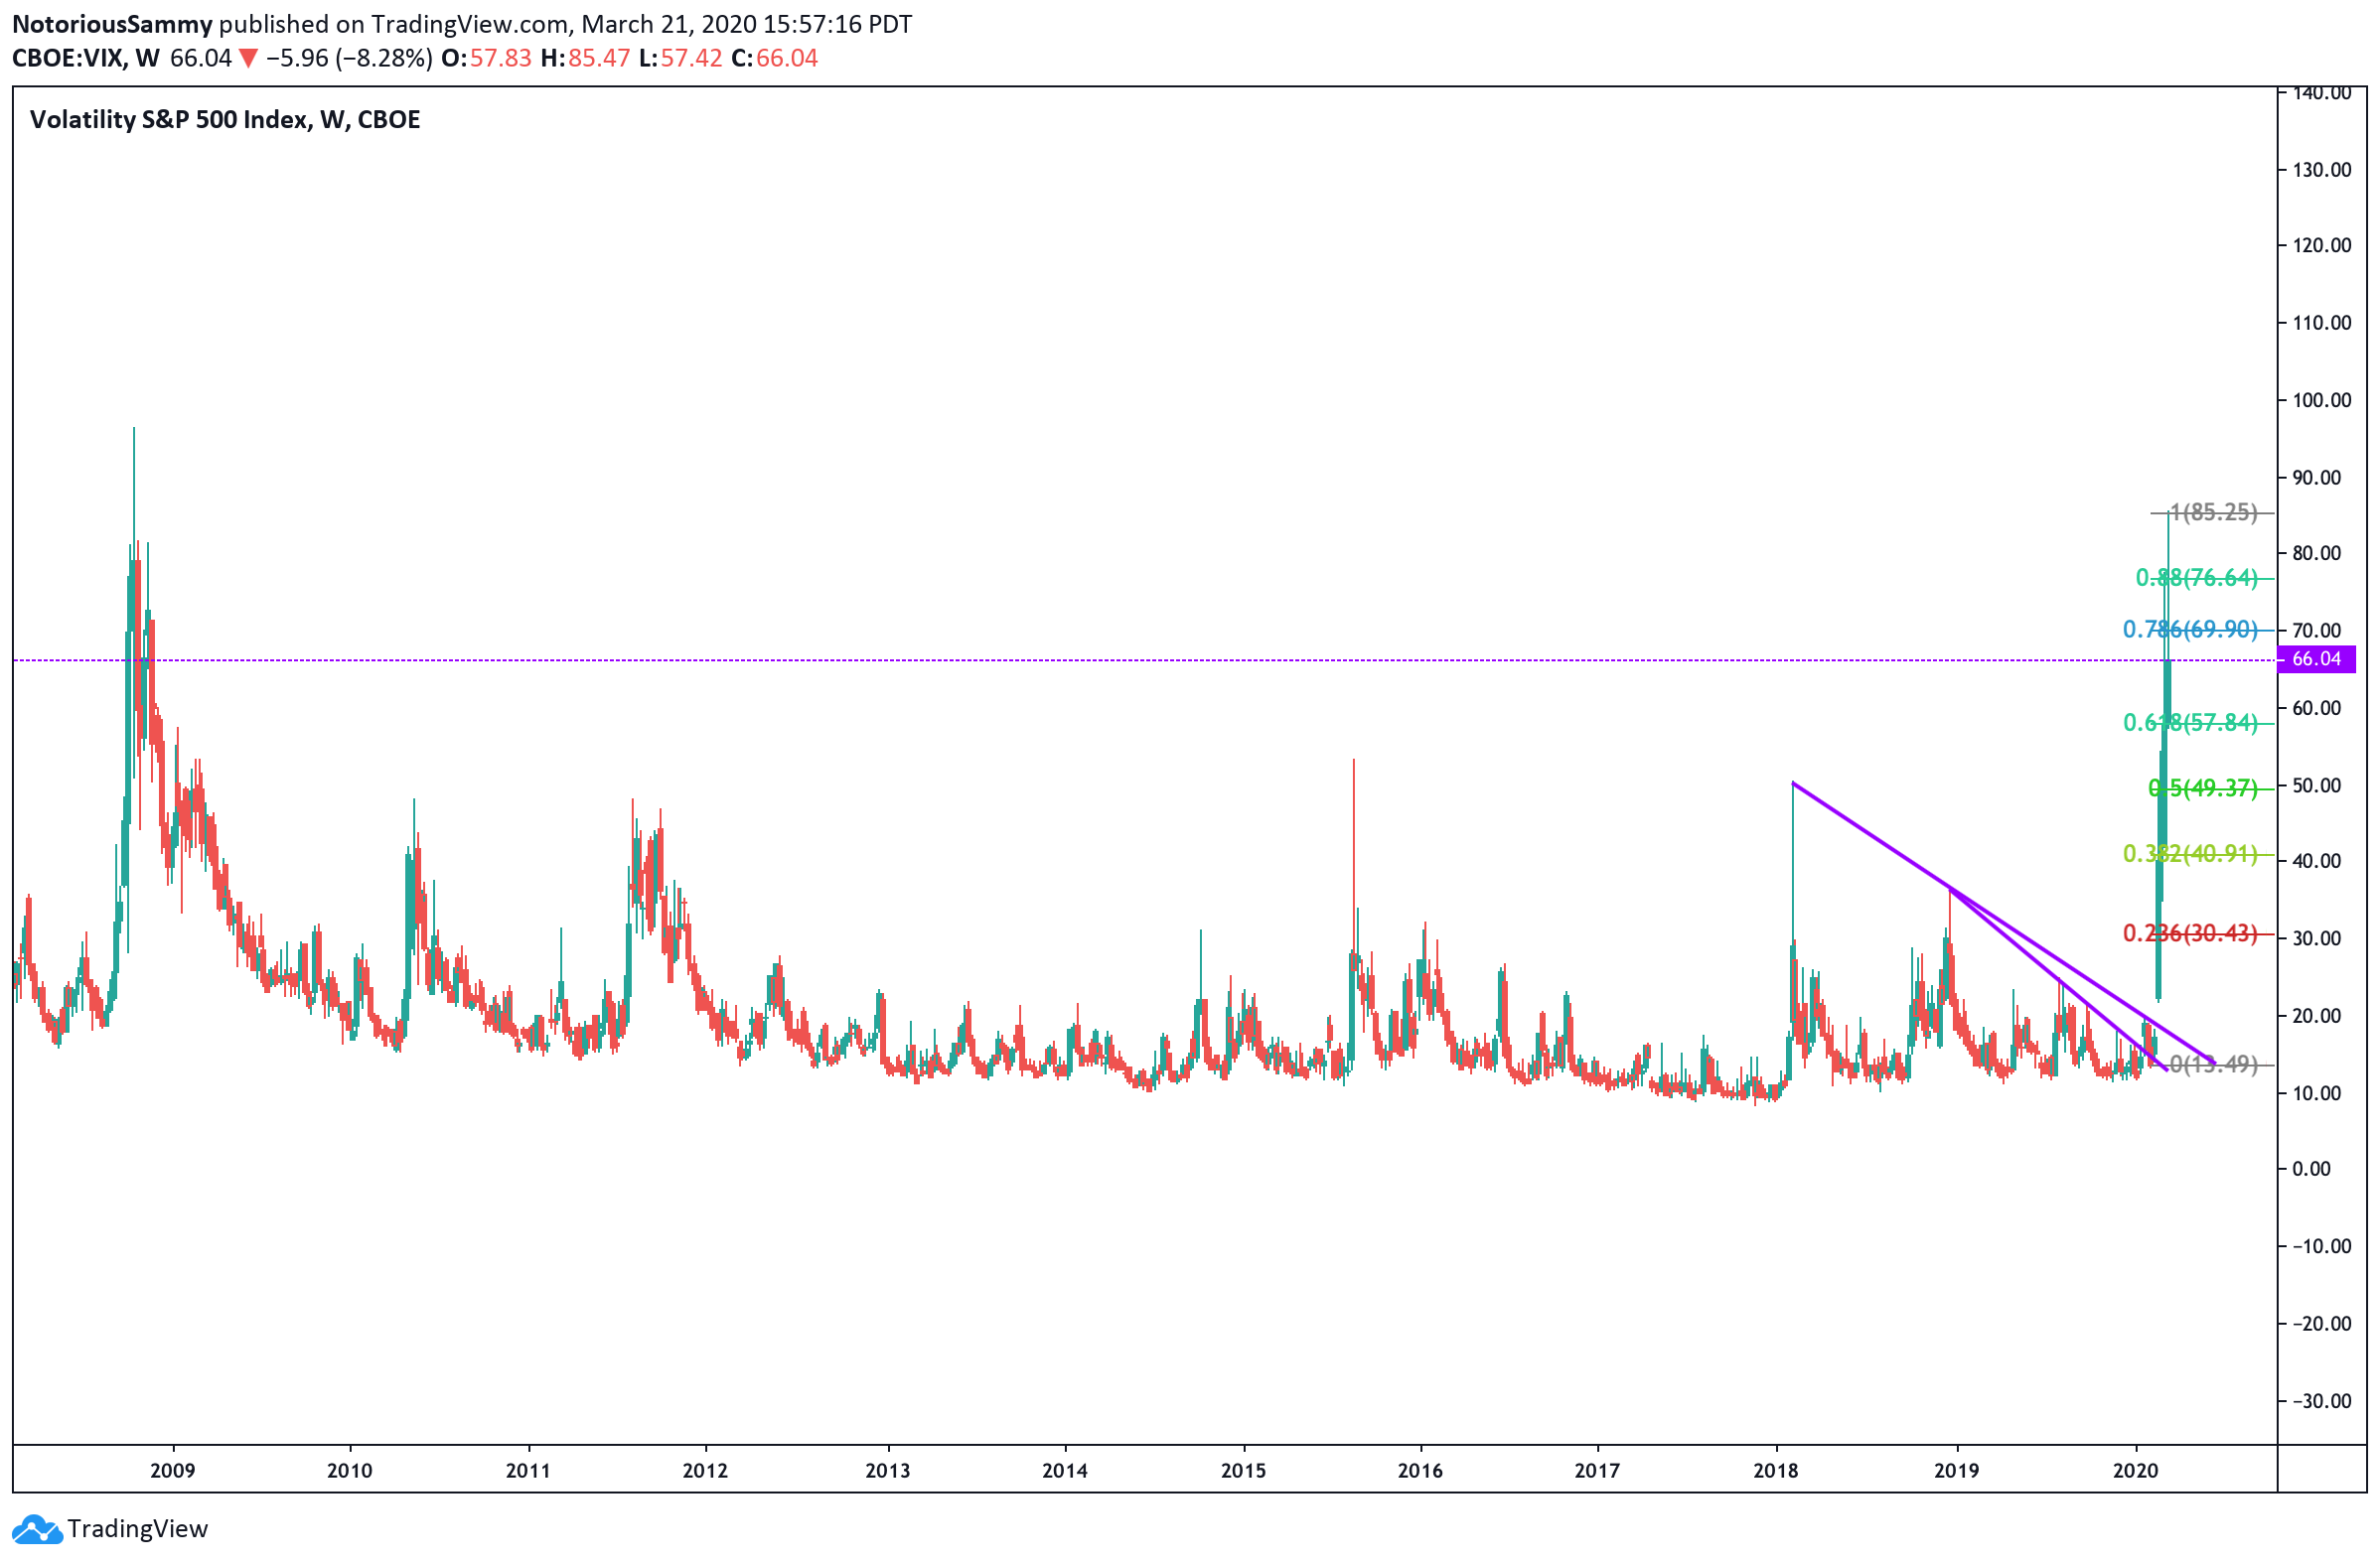Click the purple 66.04 price label
2380x1565 pixels.
click(x=2316, y=659)
